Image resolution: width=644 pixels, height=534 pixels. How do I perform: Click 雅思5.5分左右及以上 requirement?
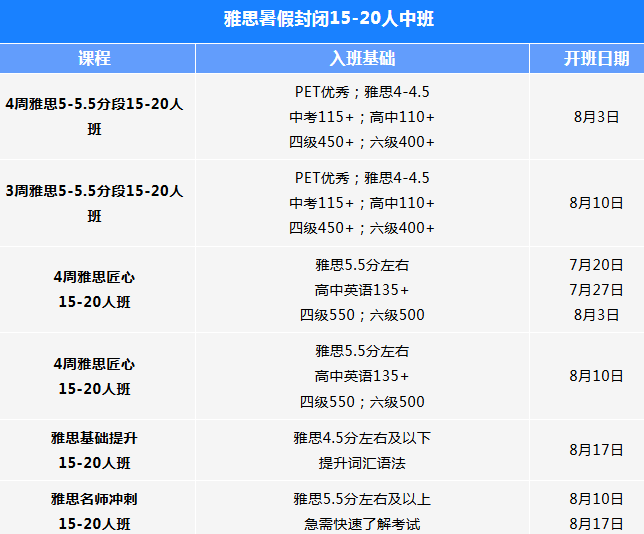click(362, 499)
